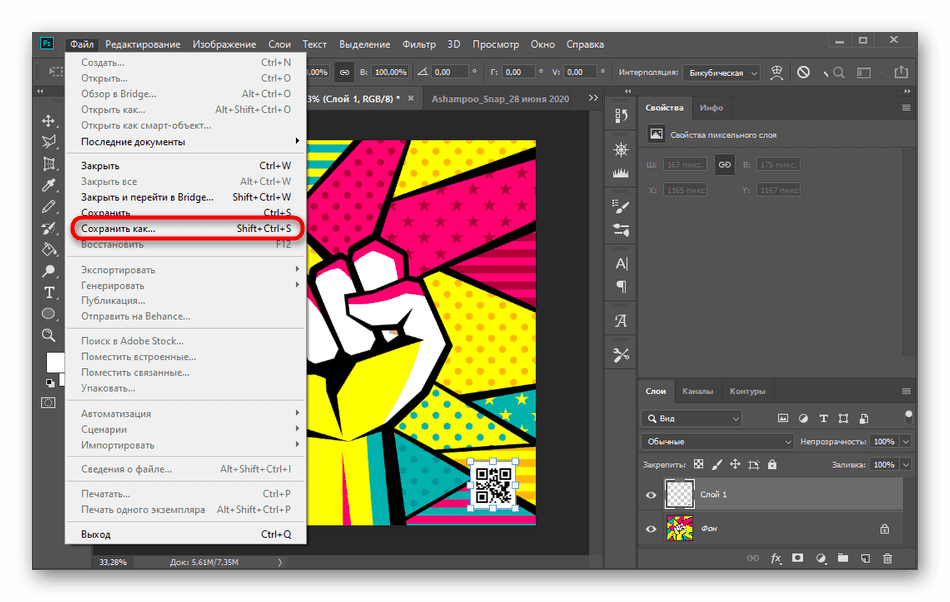Click the search magnifier in options bar
The image size is (950, 602).
839,73
